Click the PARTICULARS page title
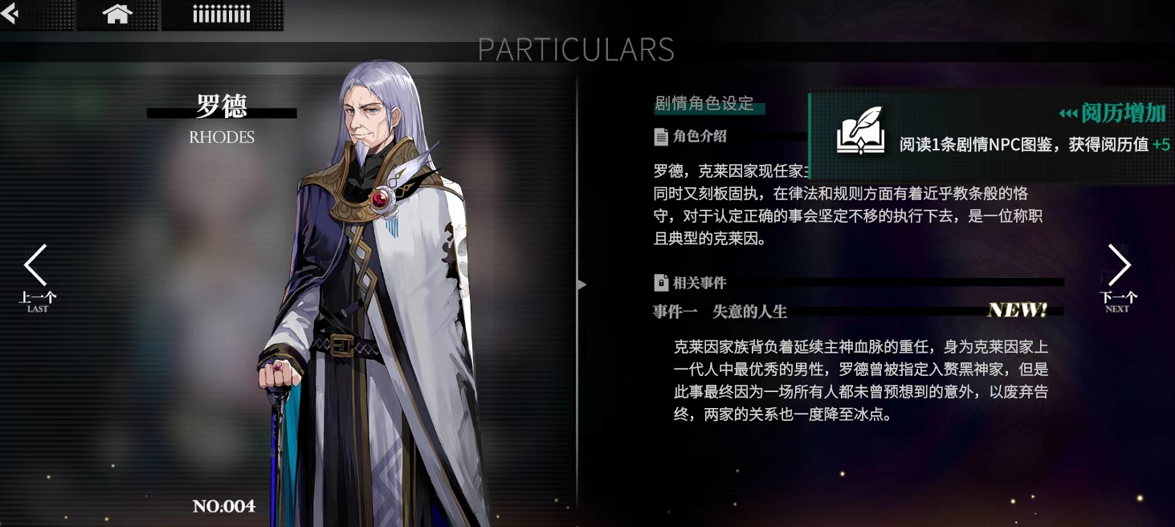 [576, 49]
